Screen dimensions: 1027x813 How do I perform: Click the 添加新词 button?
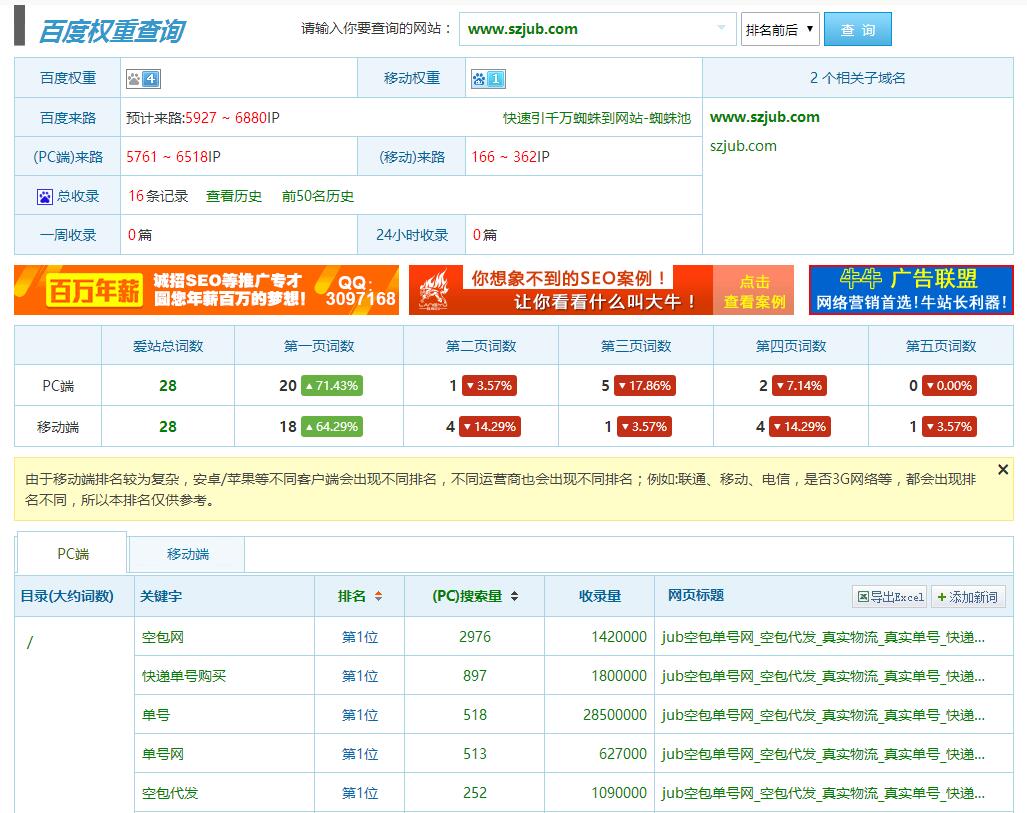pos(968,597)
